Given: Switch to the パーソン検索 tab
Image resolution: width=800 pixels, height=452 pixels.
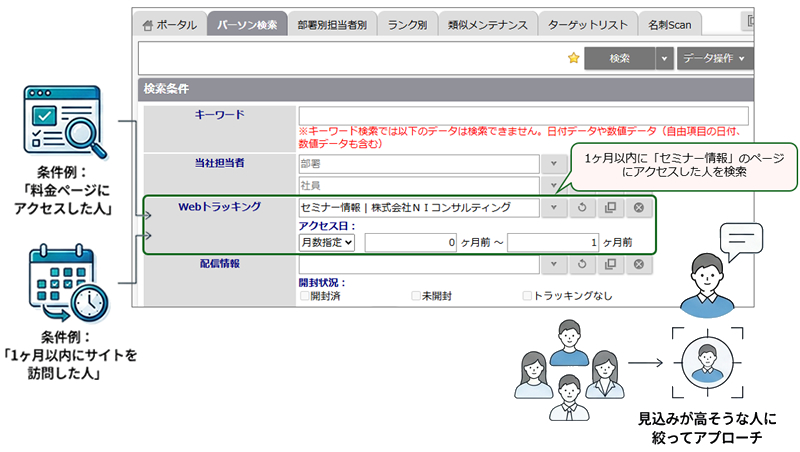Looking at the screenshot, I should 247,24.
